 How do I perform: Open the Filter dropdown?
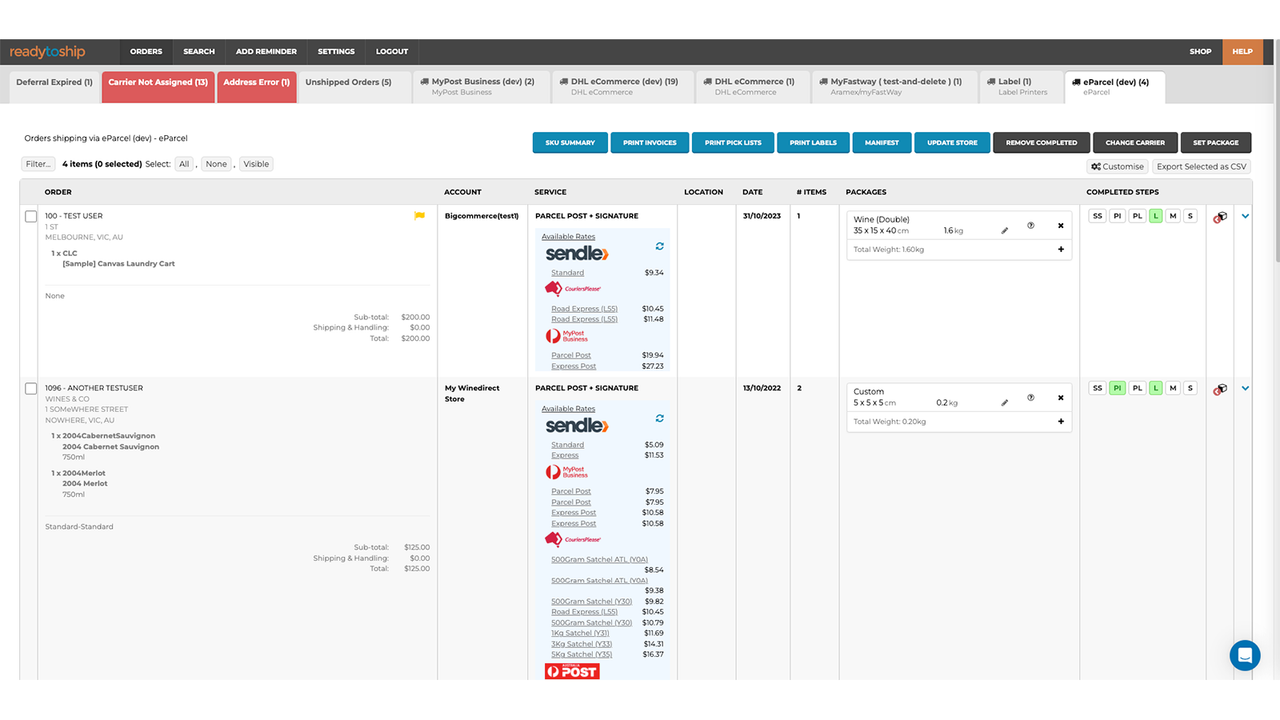point(38,163)
